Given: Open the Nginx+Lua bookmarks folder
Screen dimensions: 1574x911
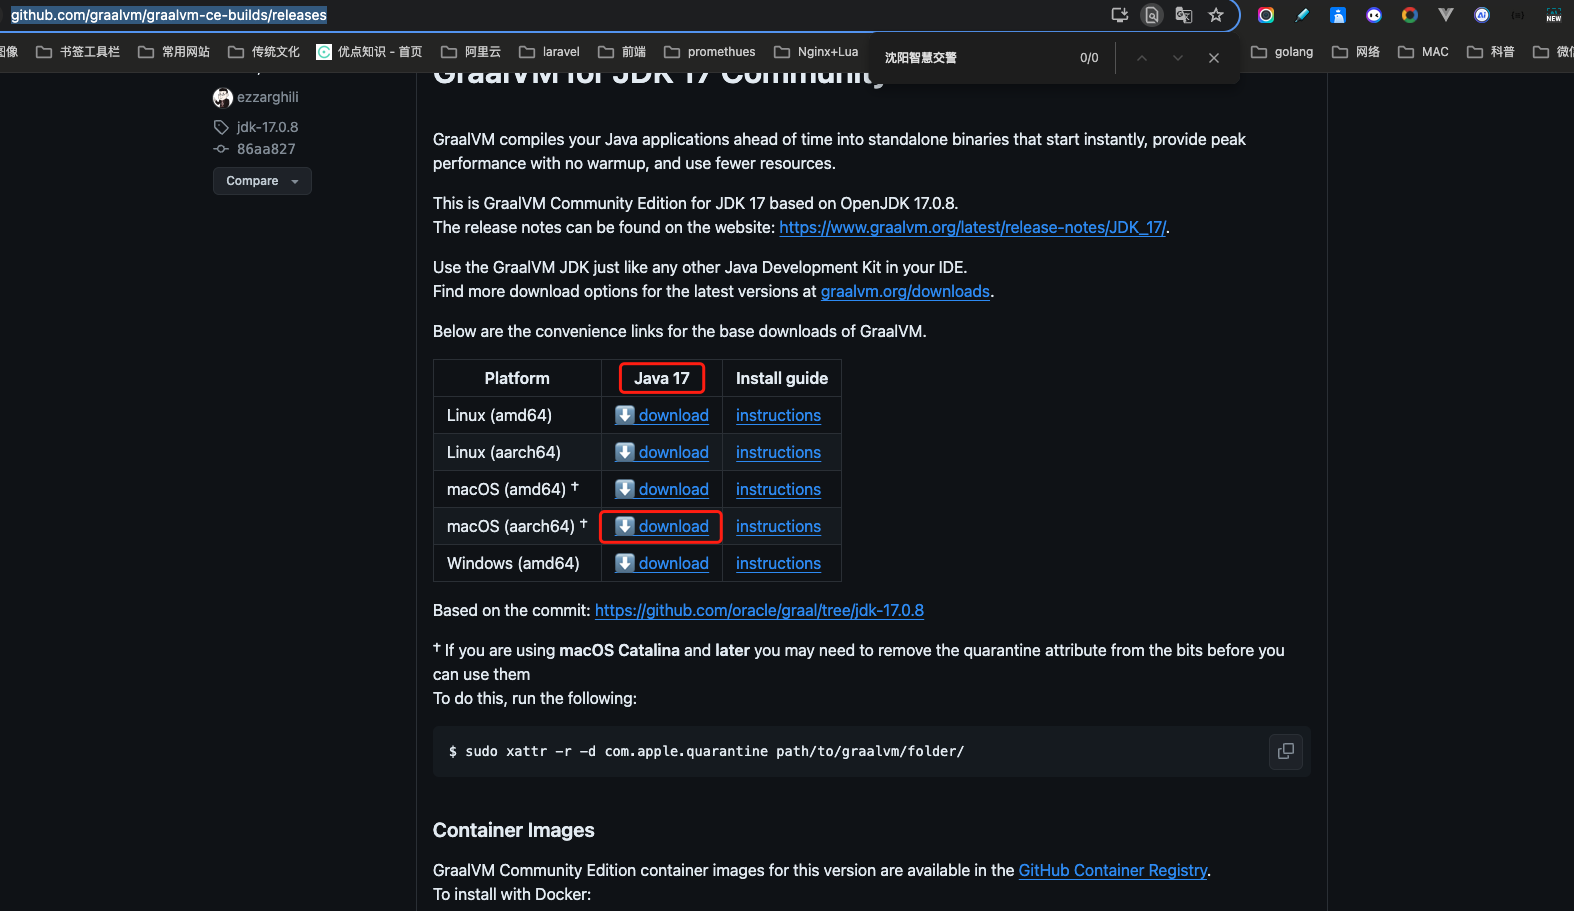Looking at the screenshot, I should pyautogui.click(x=816, y=52).
